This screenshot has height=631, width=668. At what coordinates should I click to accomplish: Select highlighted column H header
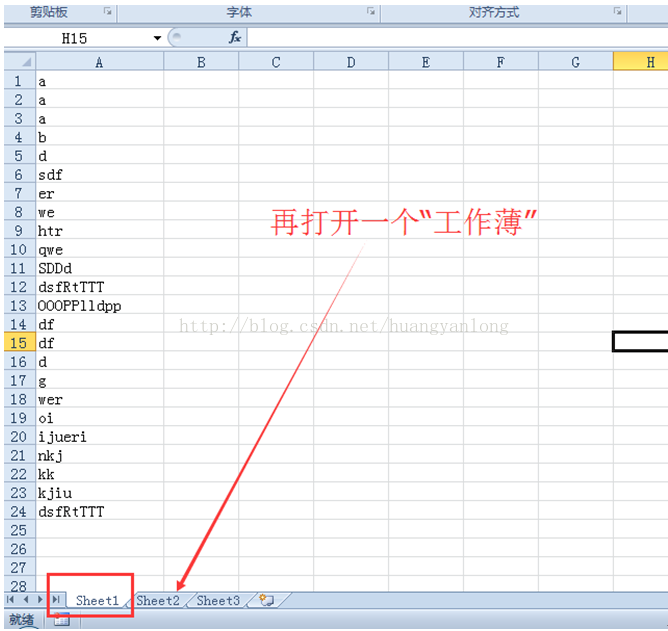(641, 62)
